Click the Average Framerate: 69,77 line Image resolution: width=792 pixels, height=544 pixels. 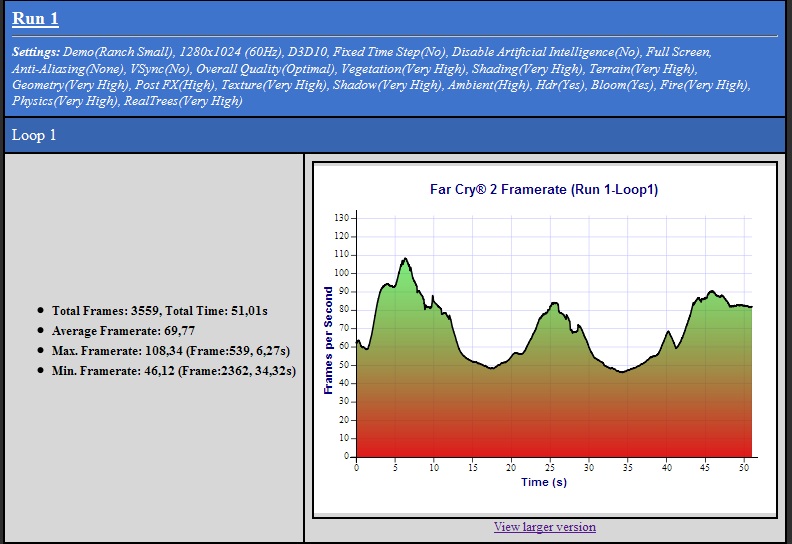point(123,331)
